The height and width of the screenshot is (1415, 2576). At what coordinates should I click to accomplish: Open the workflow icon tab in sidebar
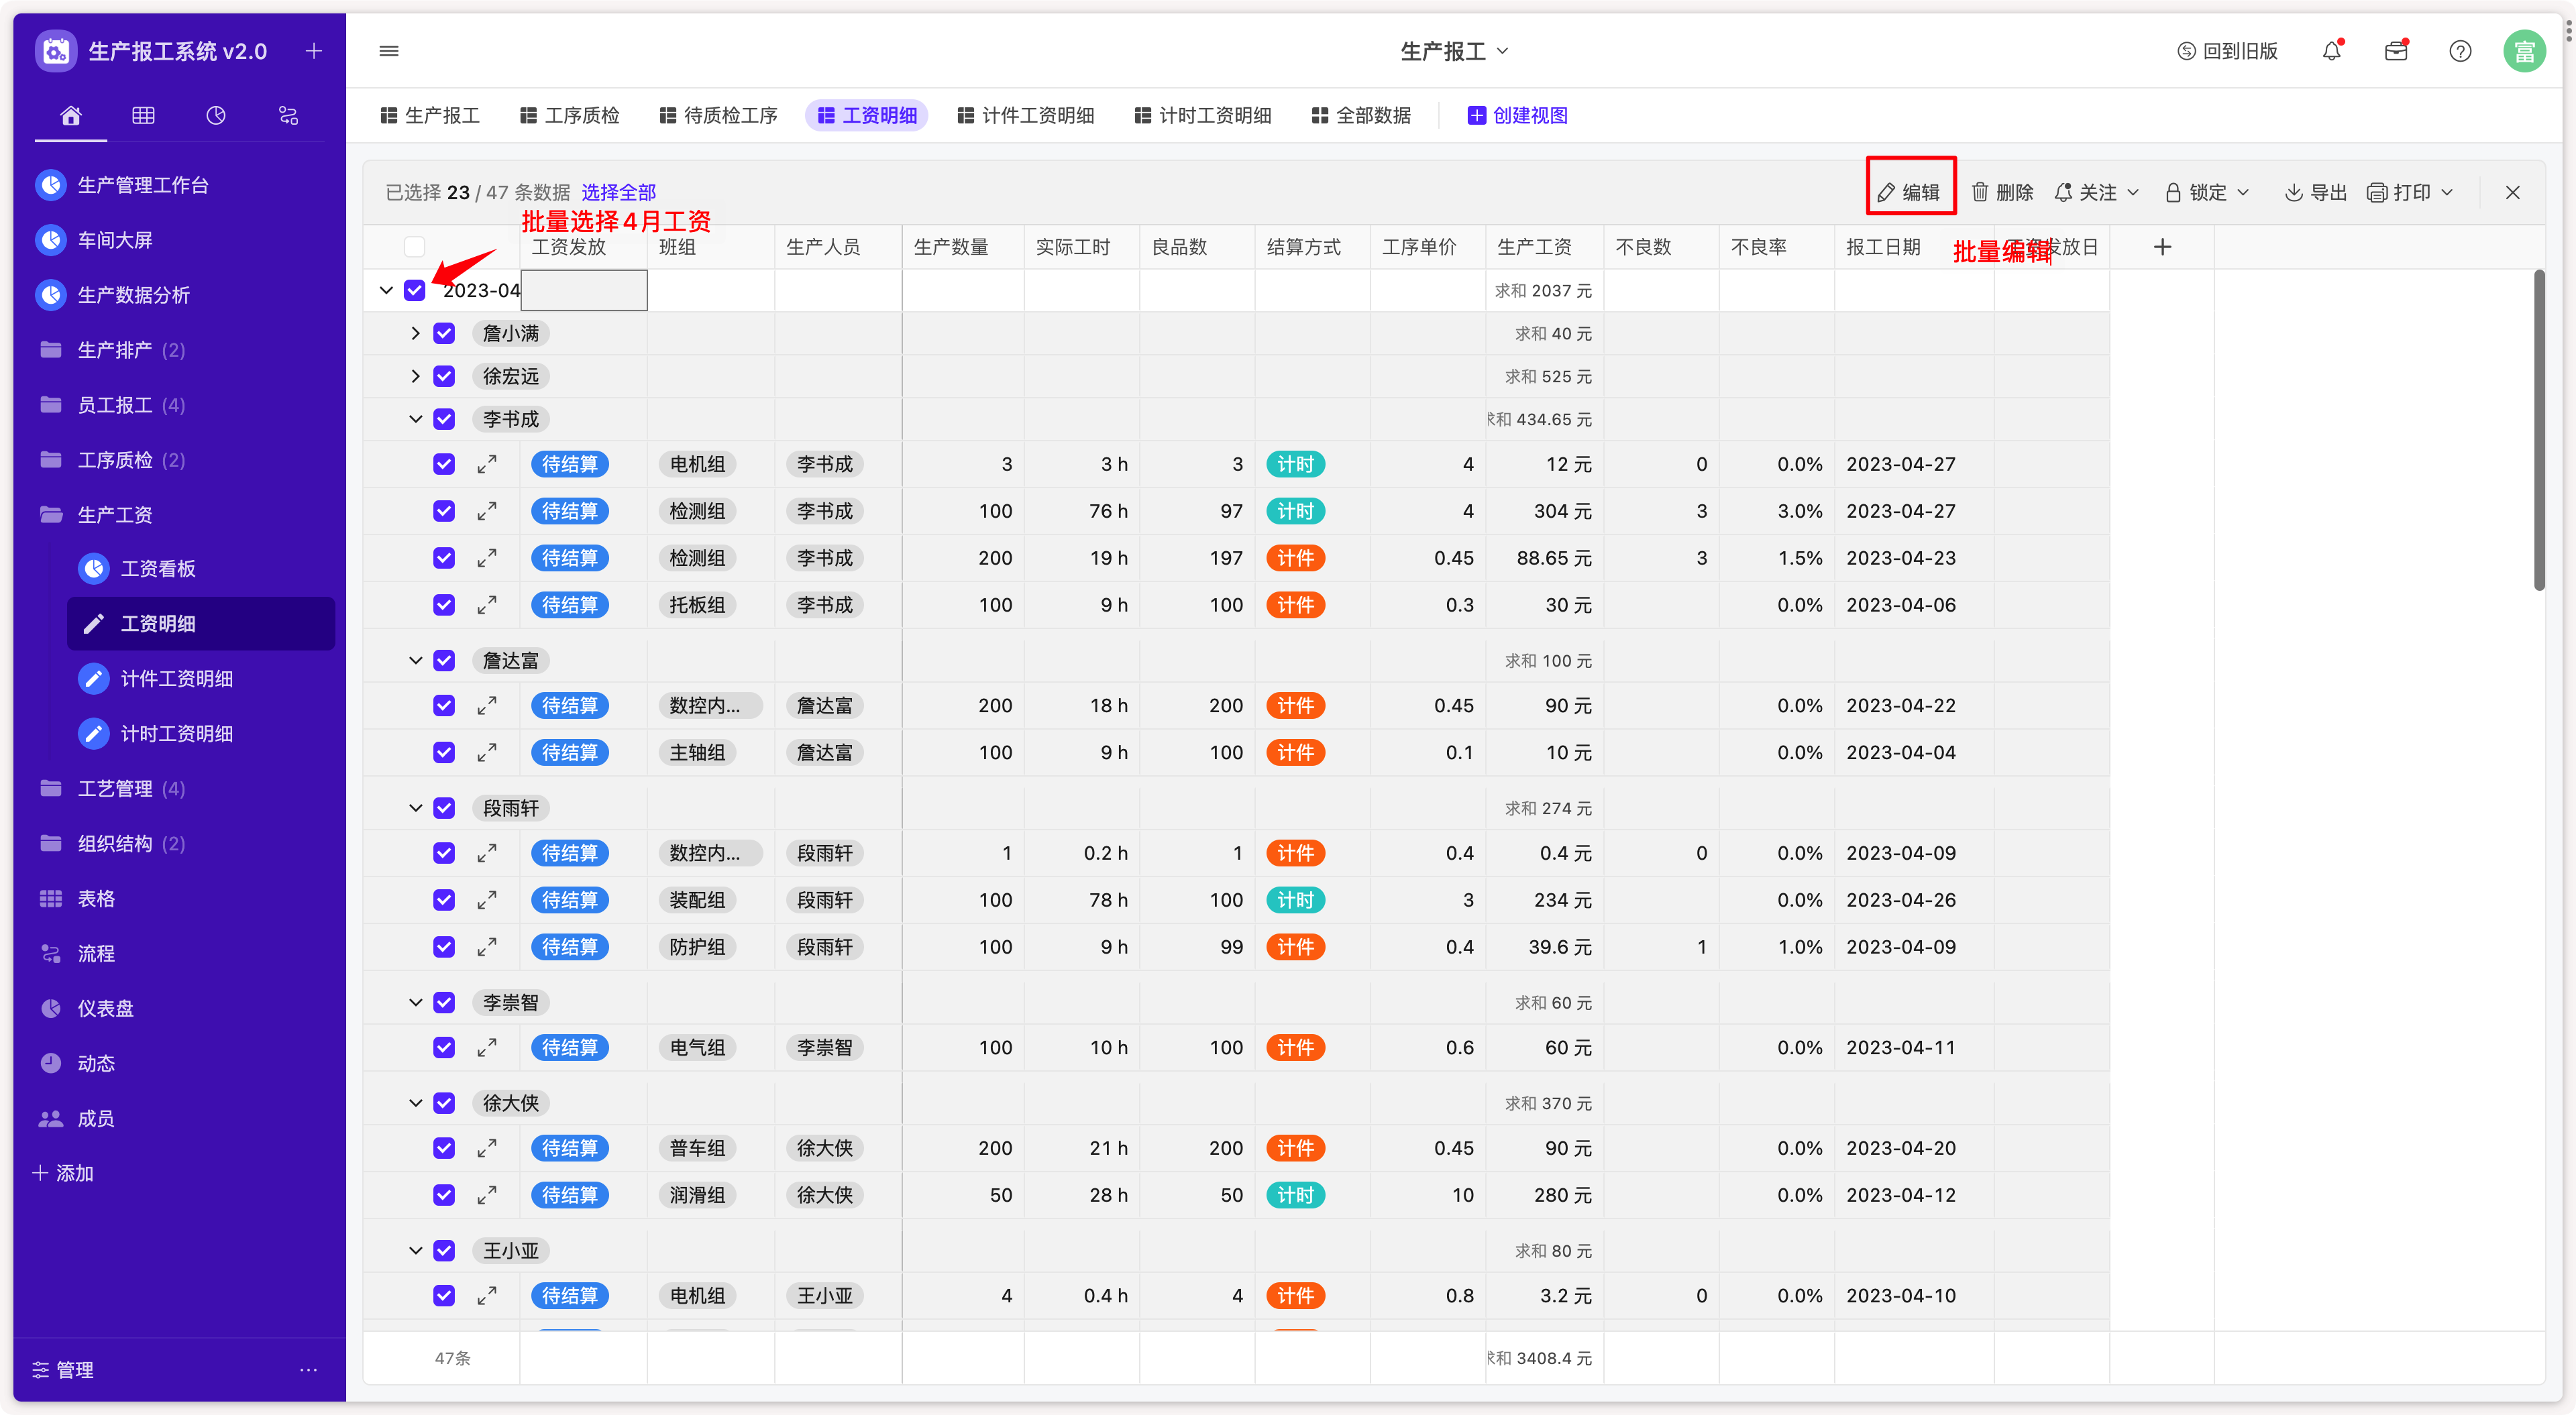(x=288, y=115)
